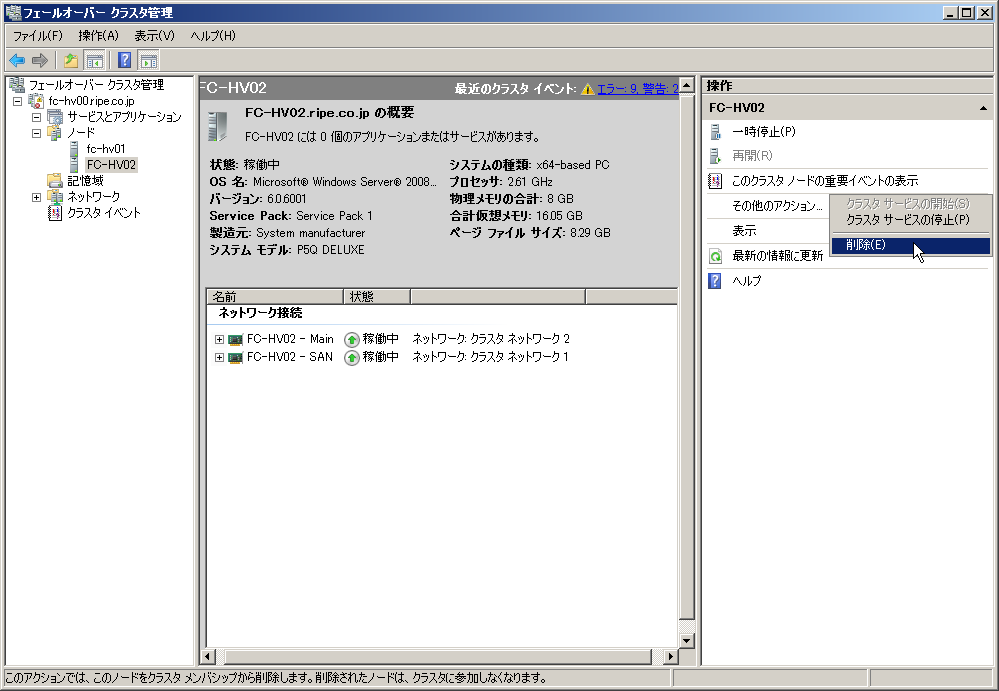The height and width of the screenshot is (691, 999).
Task: Click the ネットワーク tree icon
Action: pyautogui.click(x=55, y=197)
